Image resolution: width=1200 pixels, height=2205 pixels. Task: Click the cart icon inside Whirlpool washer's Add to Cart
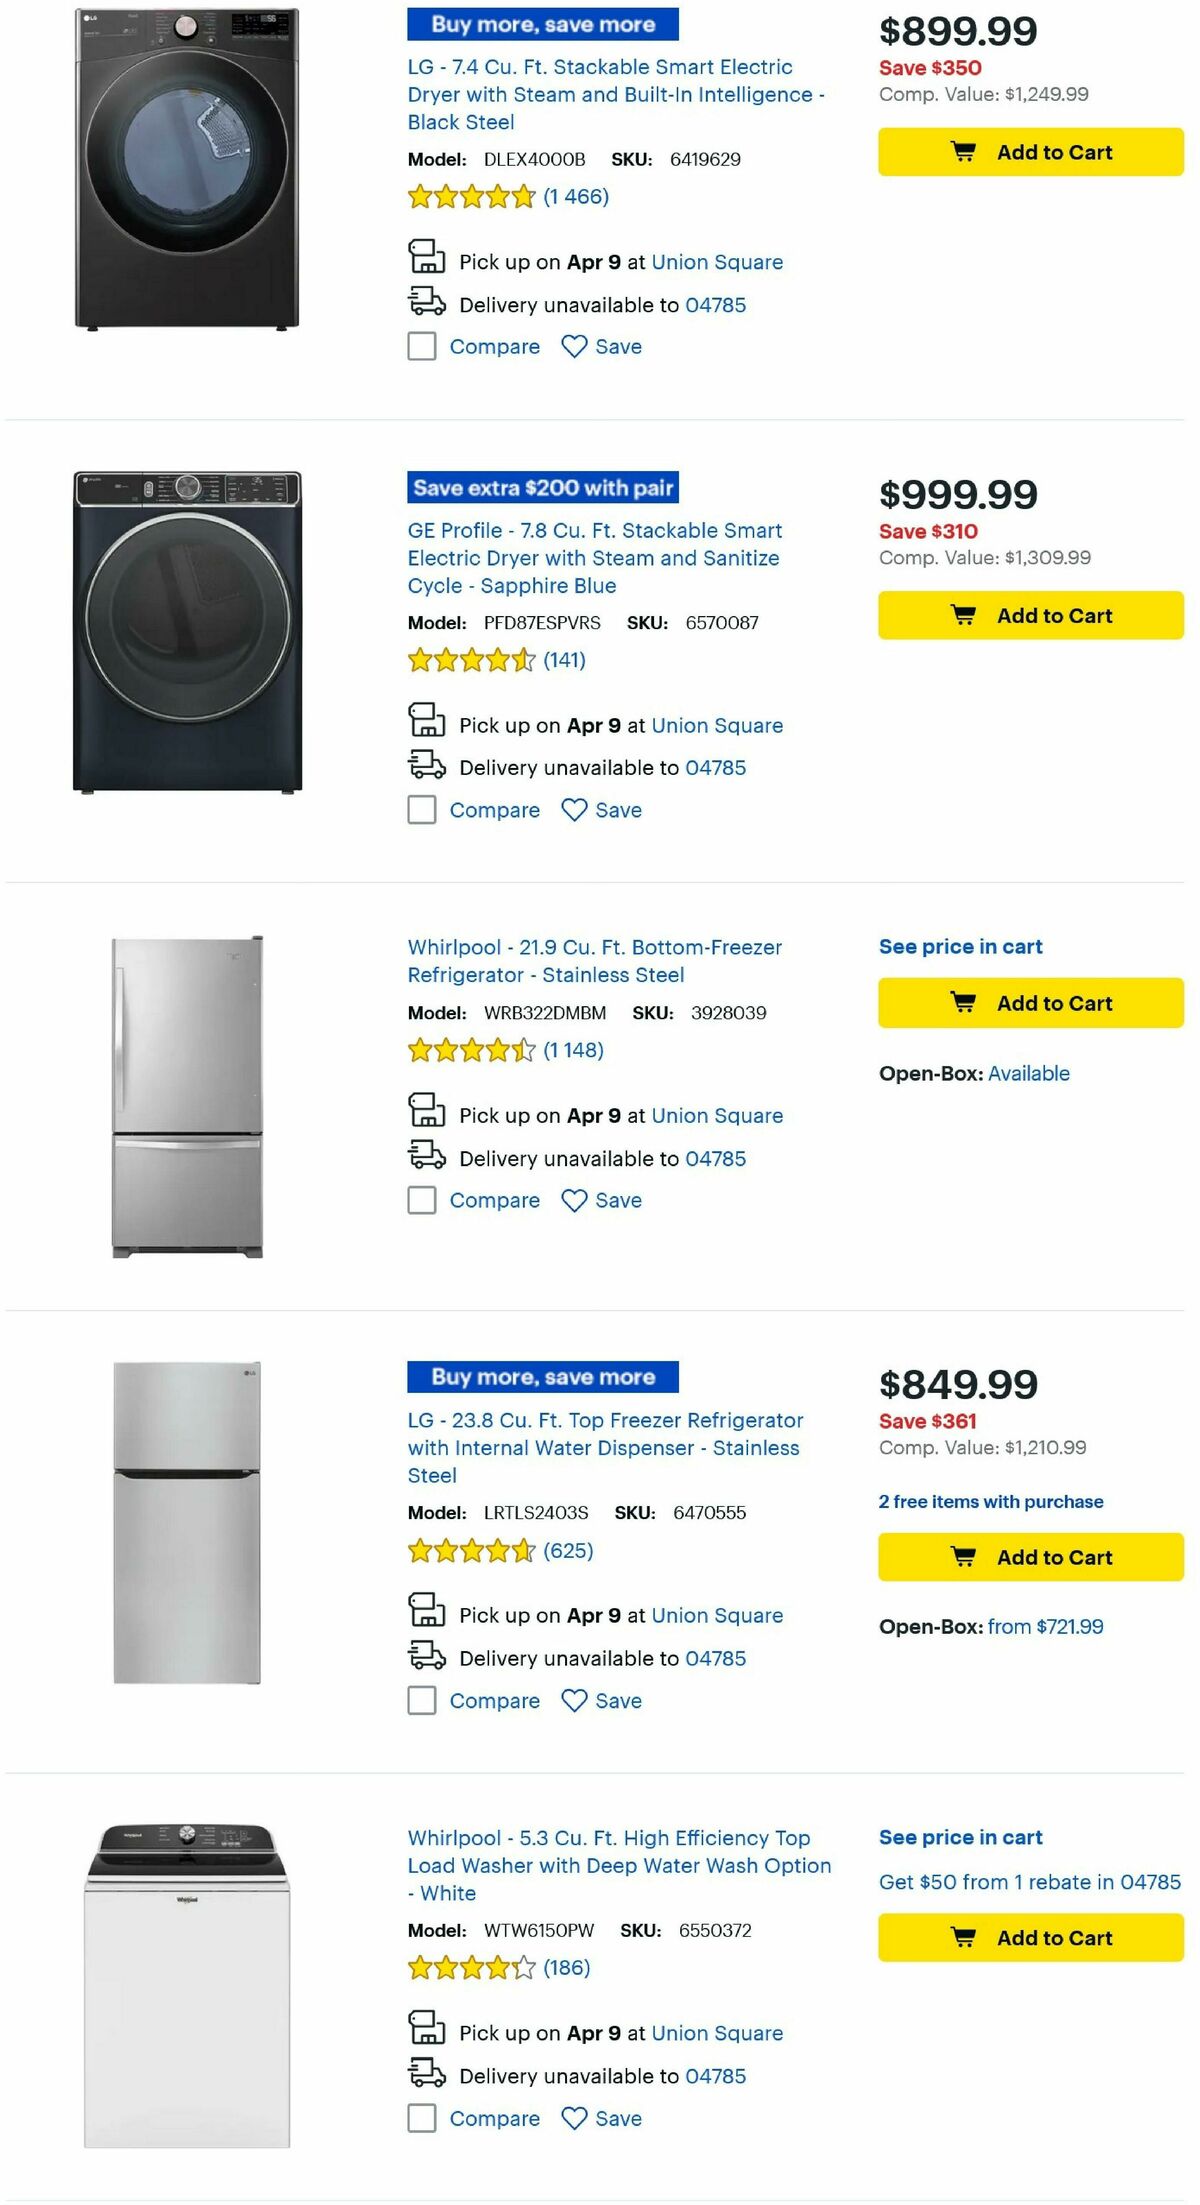963,1937
